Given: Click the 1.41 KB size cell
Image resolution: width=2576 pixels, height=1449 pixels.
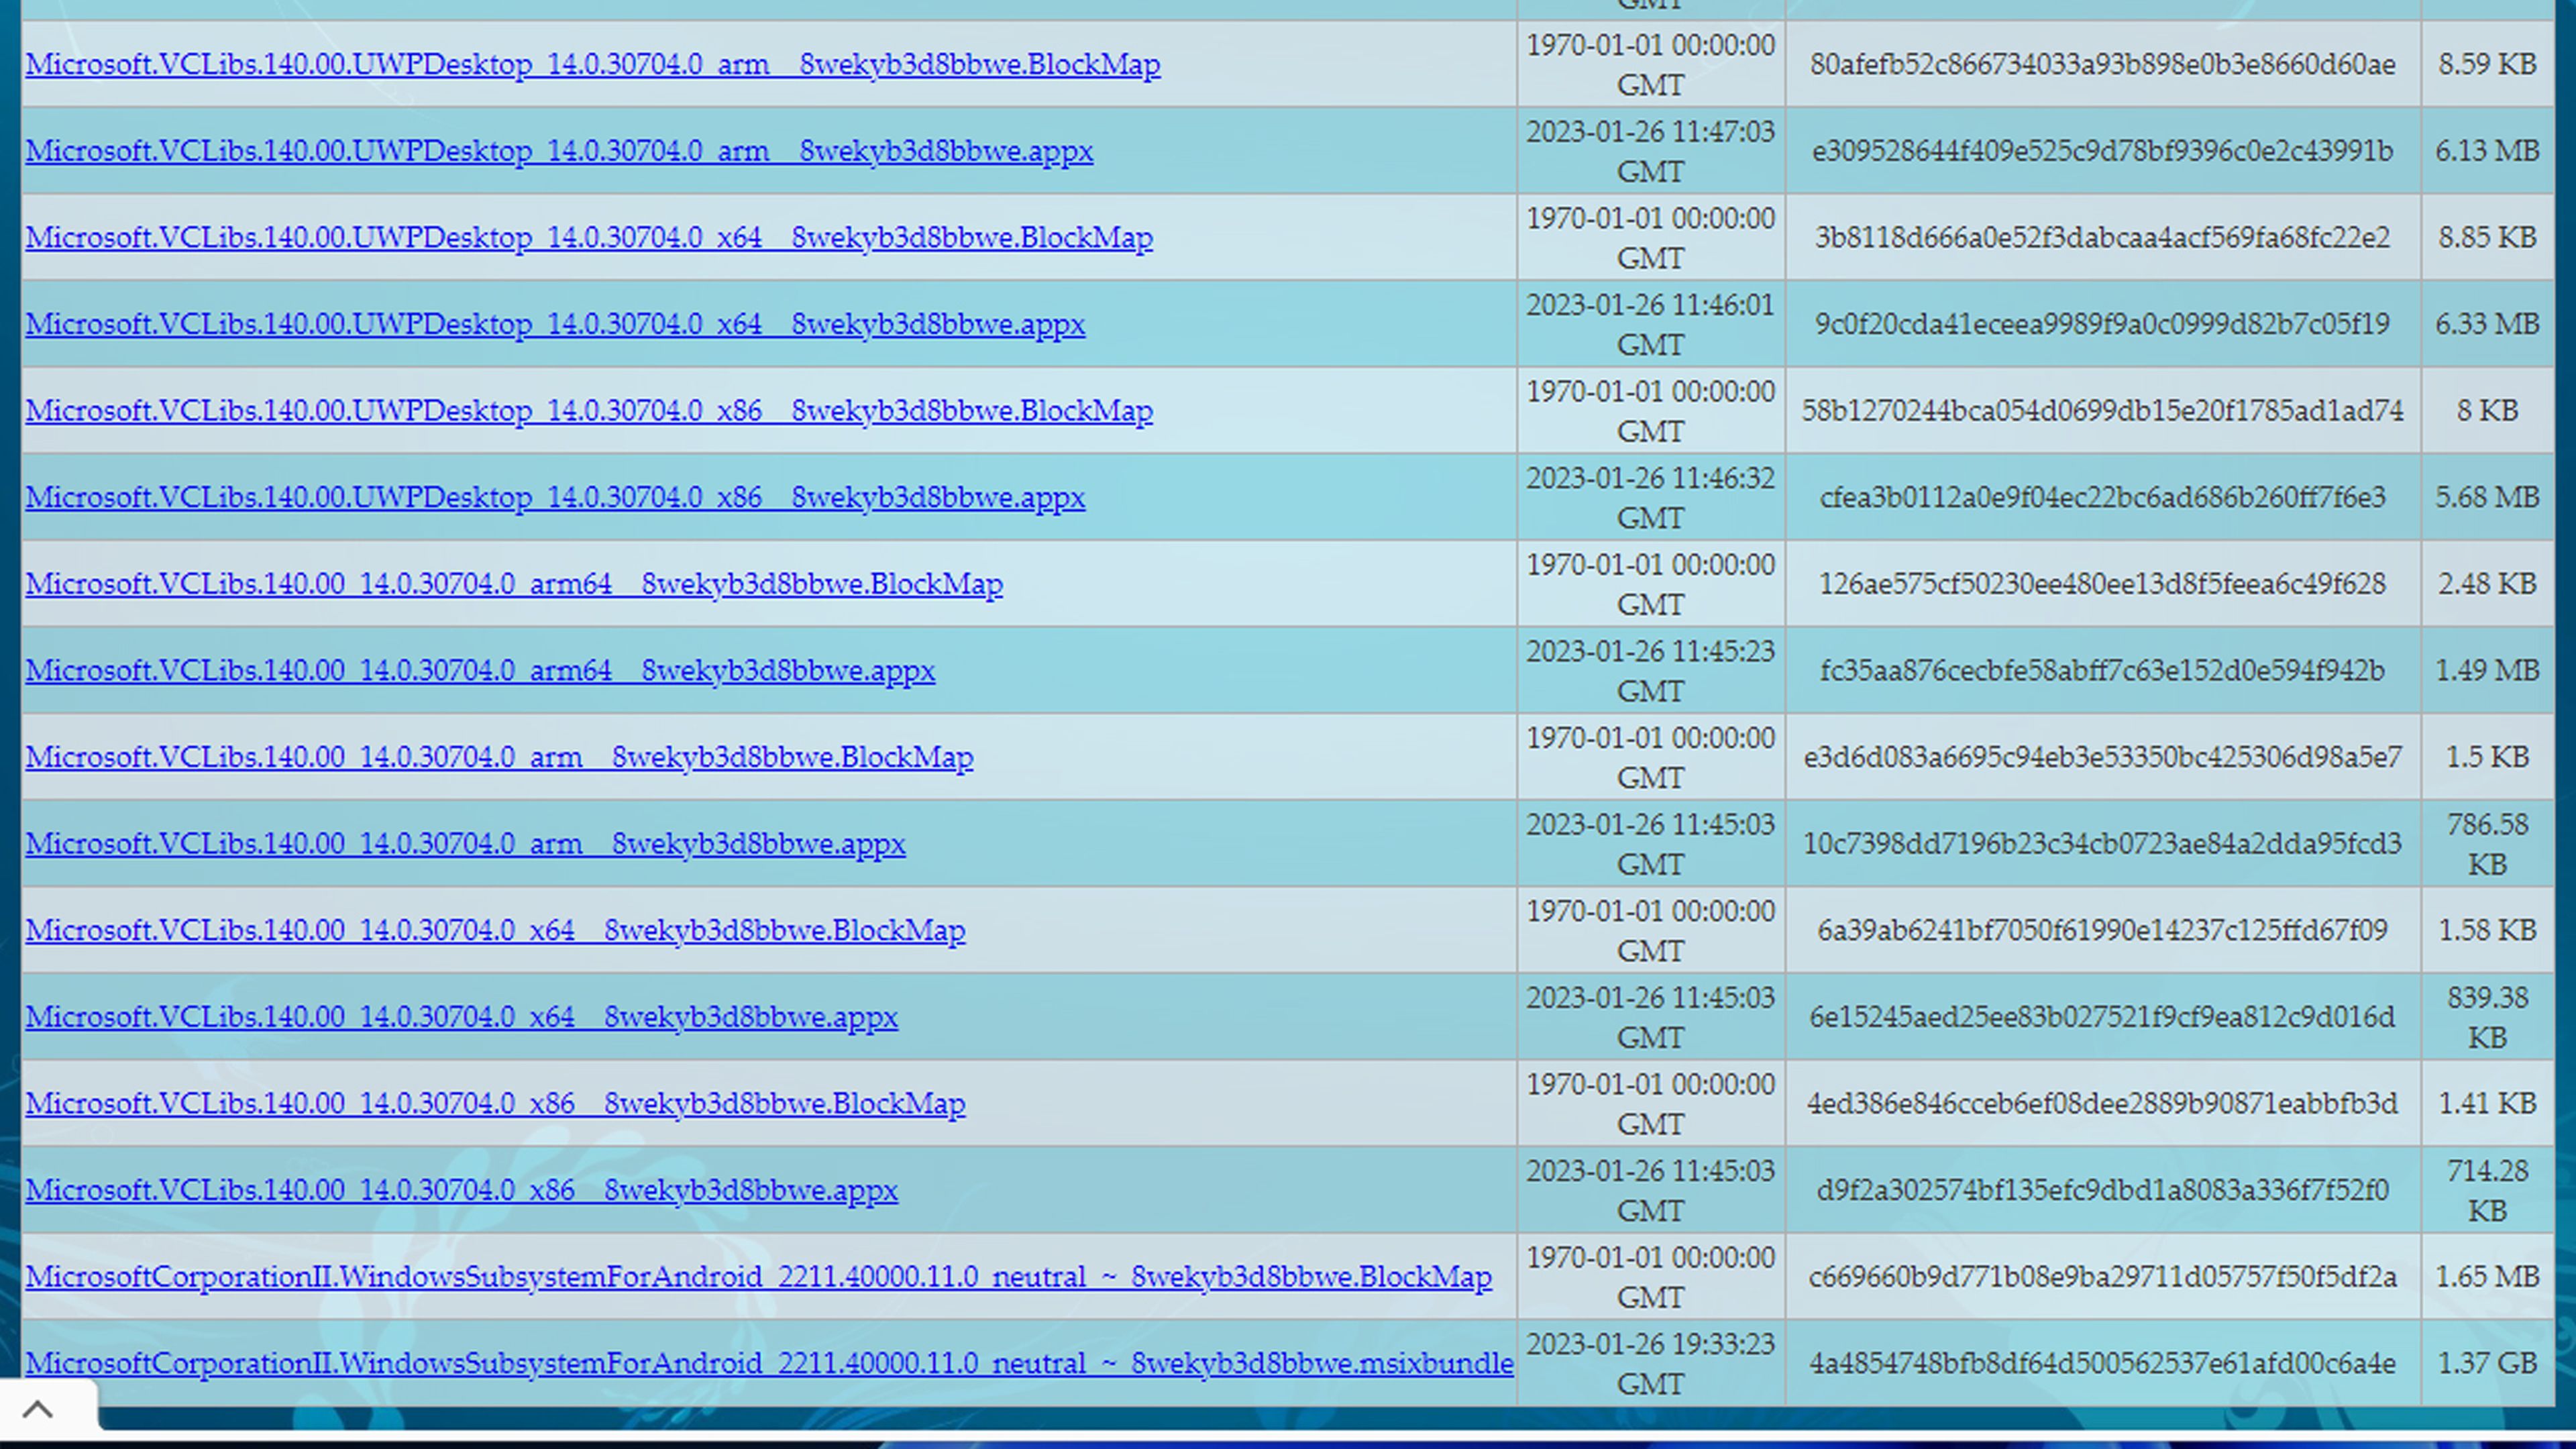Looking at the screenshot, I should click(2487, 1104).
